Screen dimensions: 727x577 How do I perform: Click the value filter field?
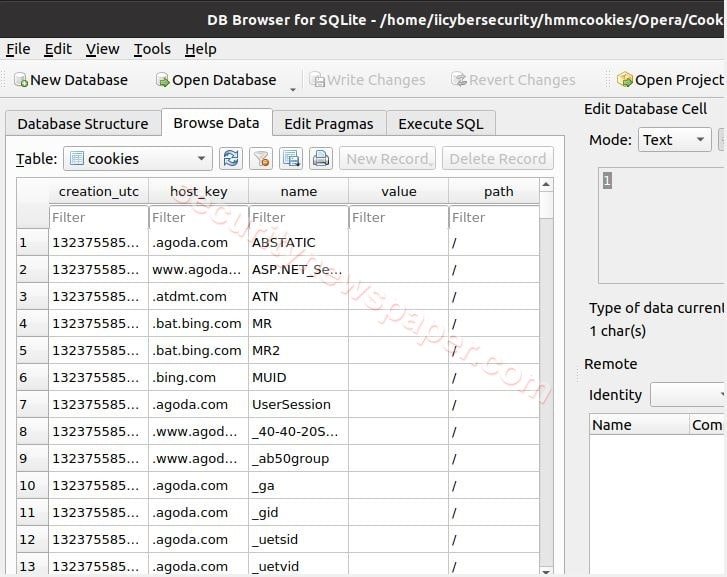tap(398, 217)
